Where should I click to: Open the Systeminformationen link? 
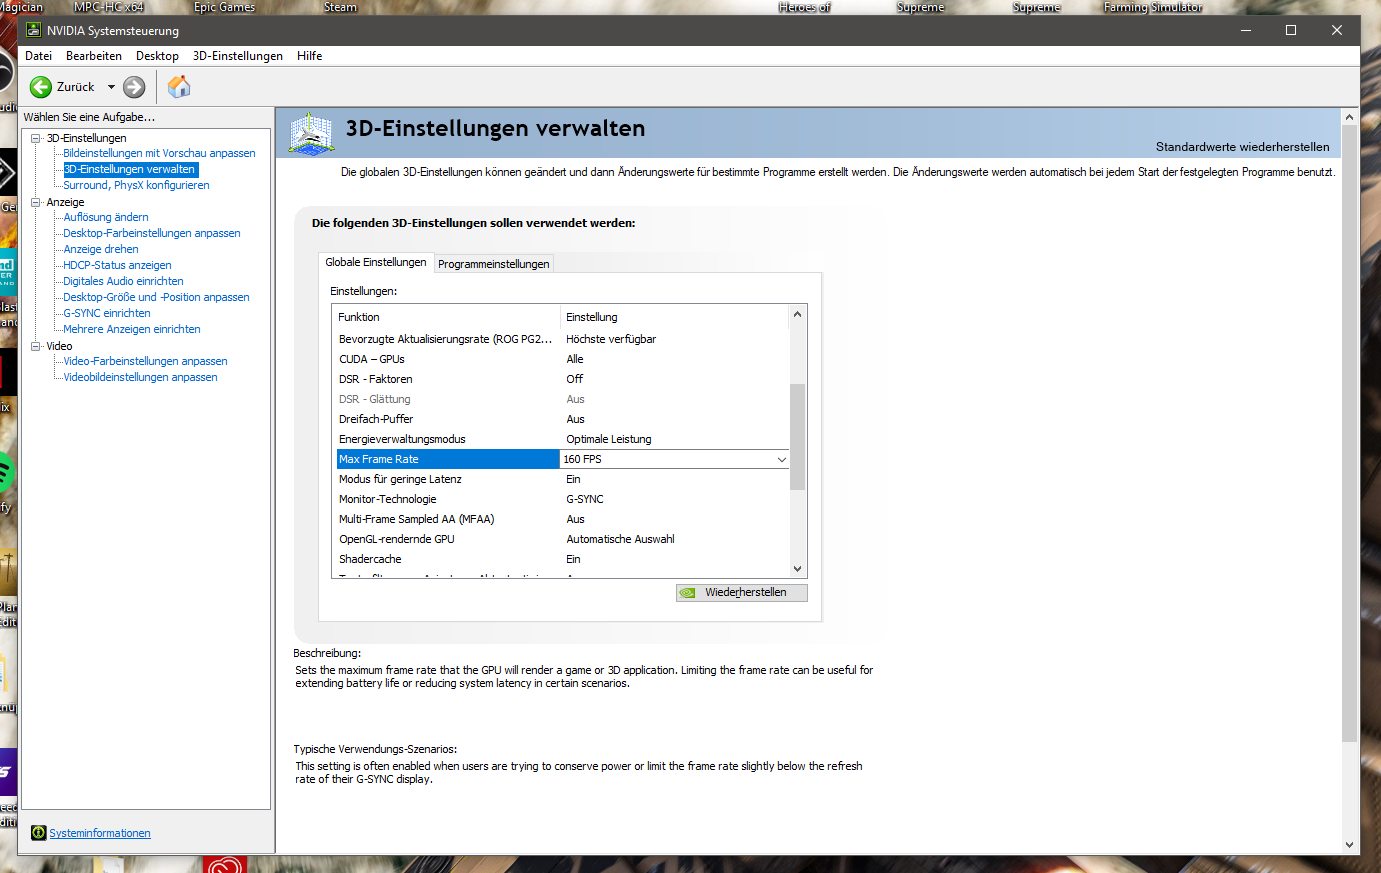[x=100, y=833]
